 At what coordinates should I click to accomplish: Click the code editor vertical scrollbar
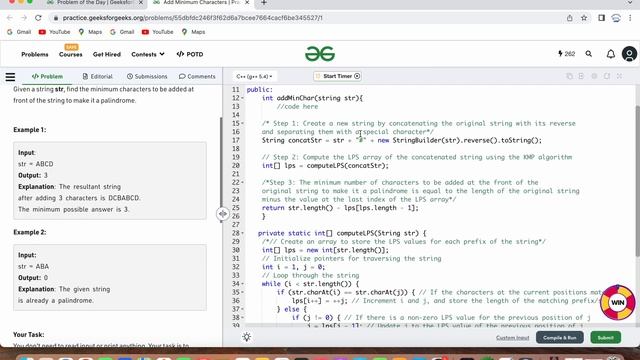pyautogui.click(x=637, y=181)
